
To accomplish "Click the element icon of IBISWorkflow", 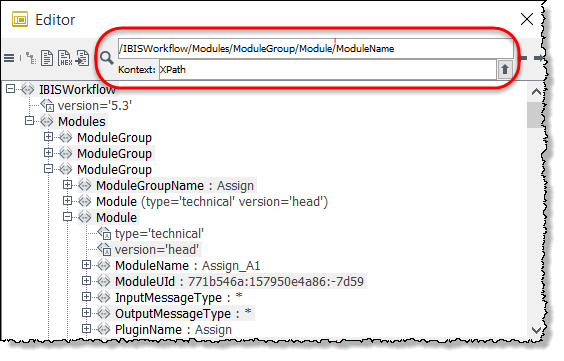I will (28, 90).
